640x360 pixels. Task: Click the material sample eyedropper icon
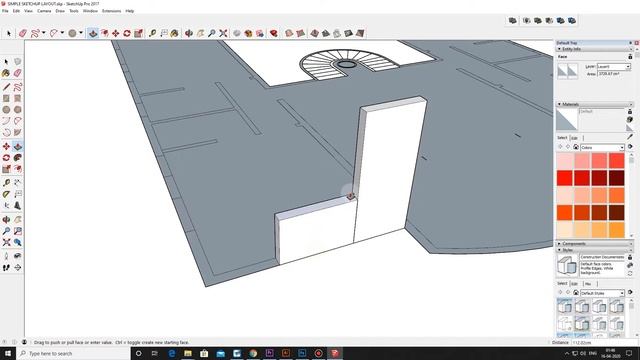(x=630, y=137)
